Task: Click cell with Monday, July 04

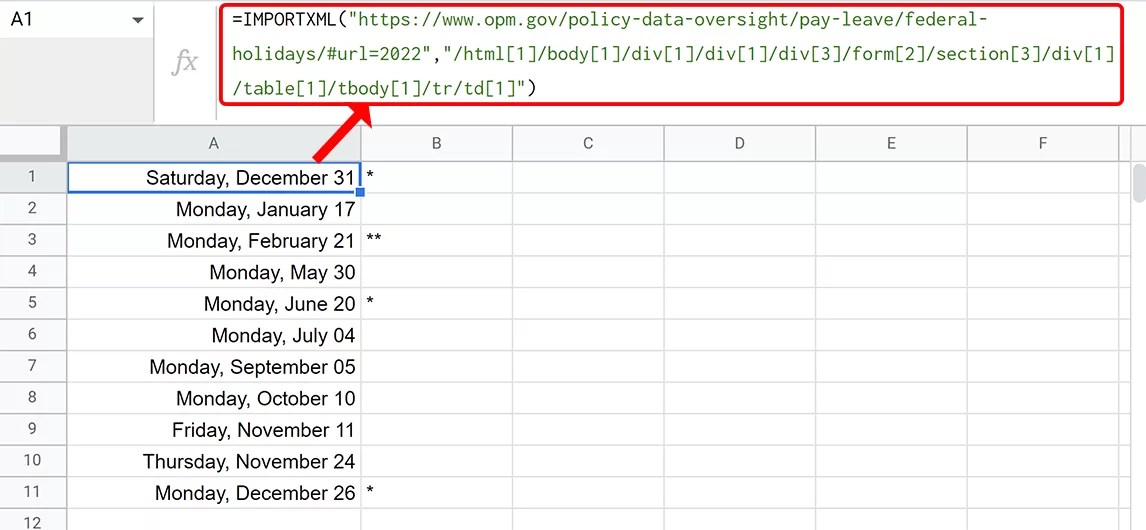Action: pyautogui.click(x=213, y=335)
